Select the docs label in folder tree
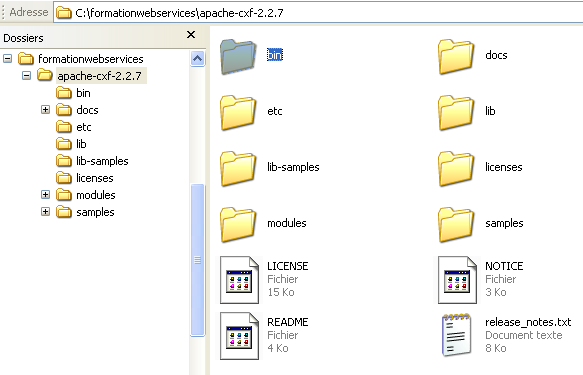Image resolution: width=583 pixels, height=375 pixels. pos(87,110)
